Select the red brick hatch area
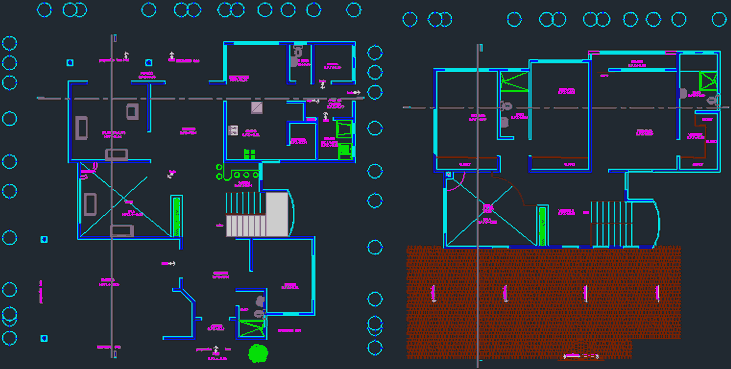 (543, 303)
